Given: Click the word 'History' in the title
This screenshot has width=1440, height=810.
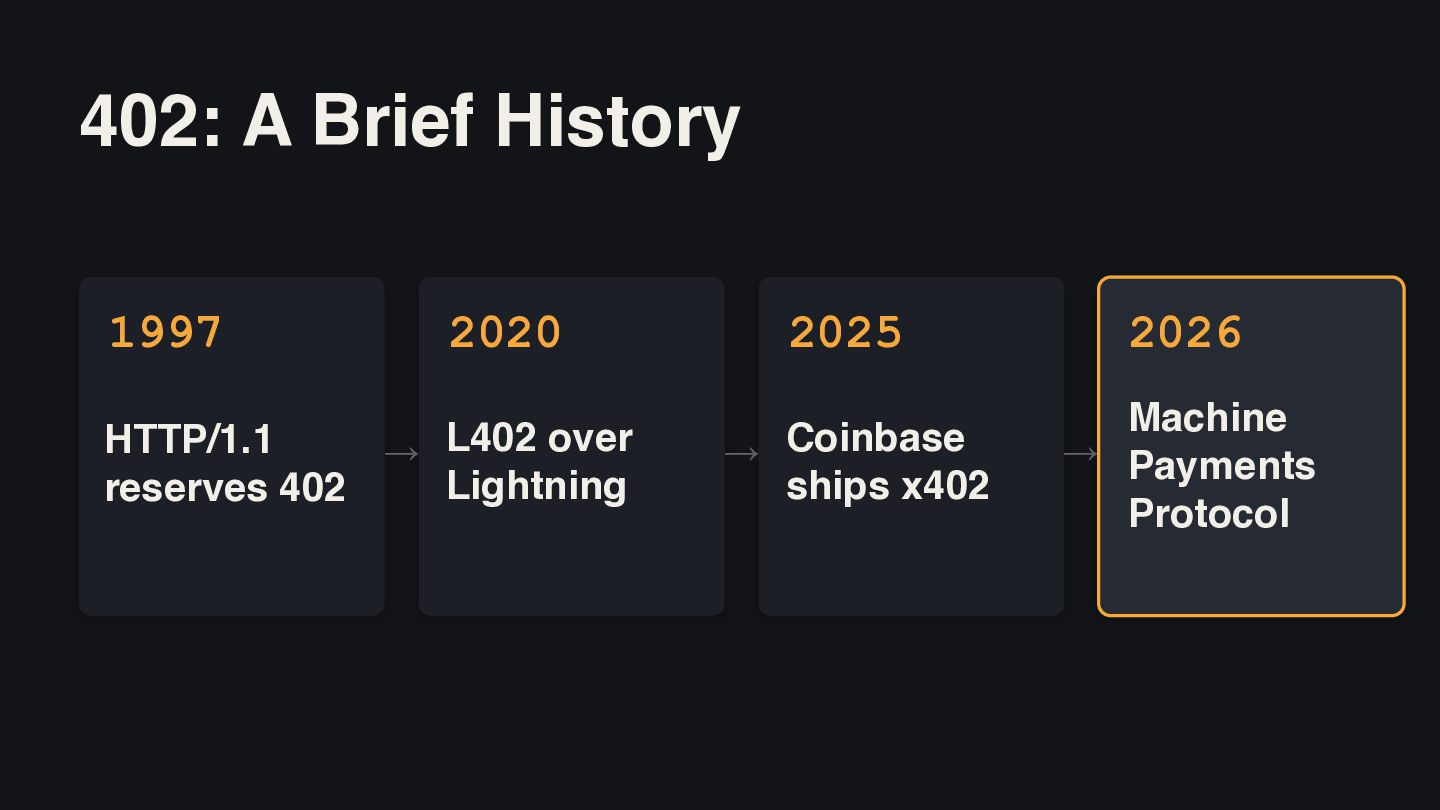Looking at the screenshot, I should tap(617, 122).
